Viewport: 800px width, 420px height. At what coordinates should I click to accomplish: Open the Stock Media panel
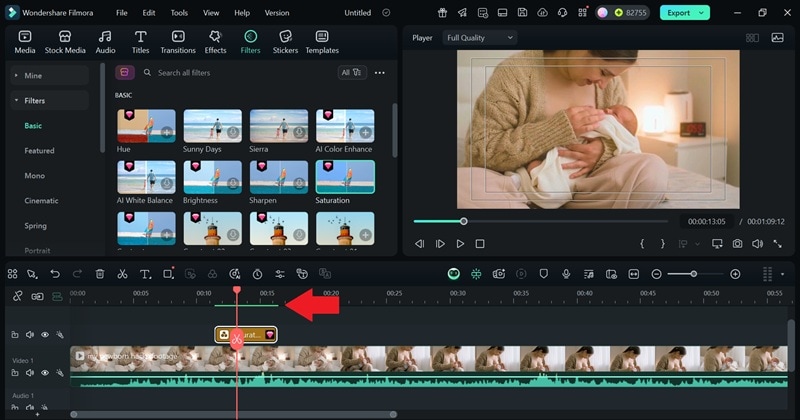tap(65, 42)
